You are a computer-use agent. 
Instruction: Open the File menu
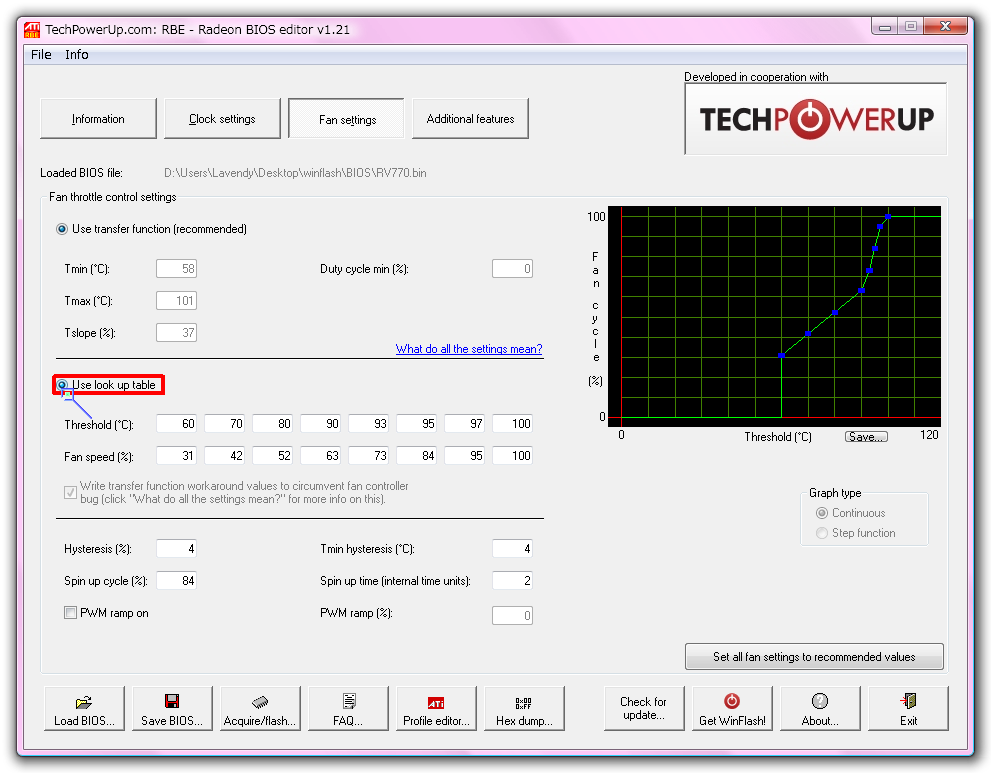41,54
